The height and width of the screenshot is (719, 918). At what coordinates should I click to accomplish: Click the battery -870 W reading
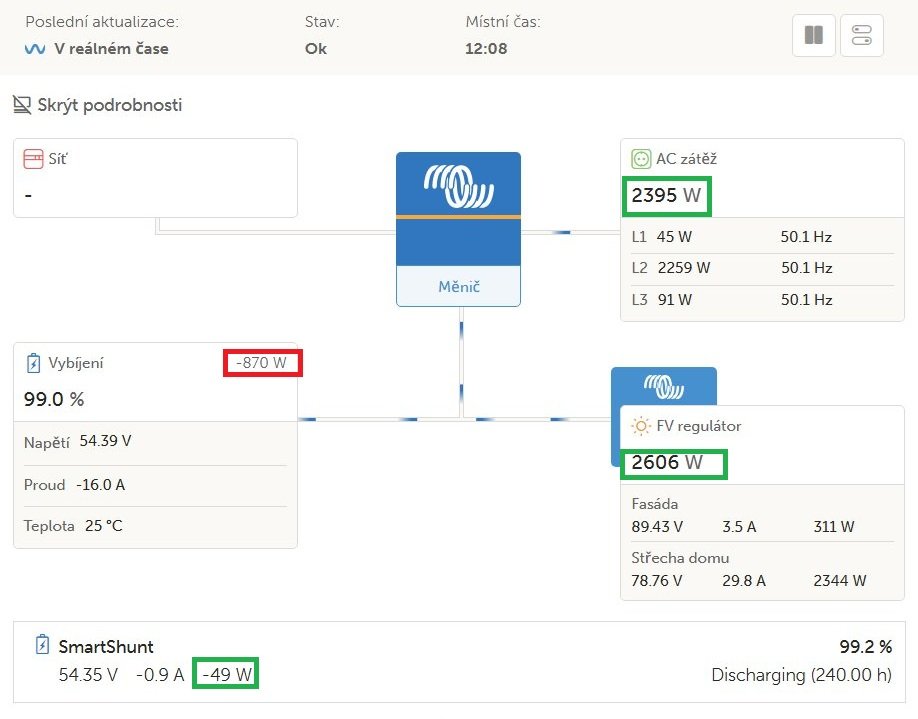click(x=261, y=363)
